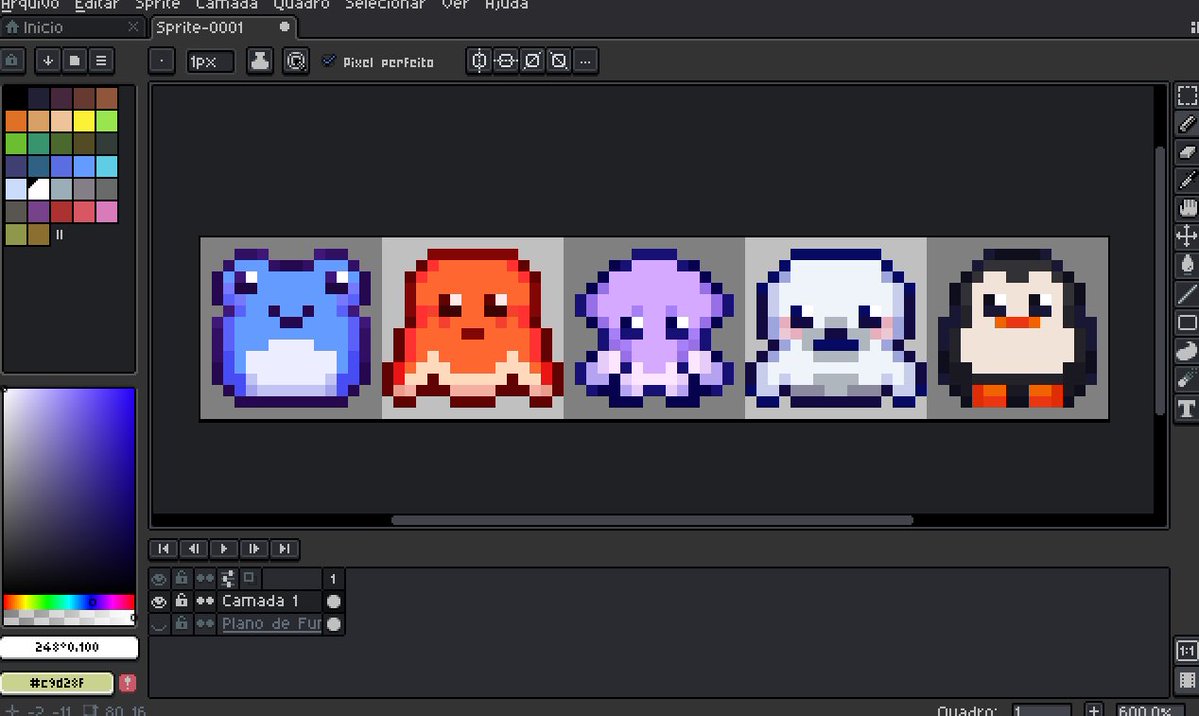Select the Camada 1 cel at frame 1

point(333,601)
